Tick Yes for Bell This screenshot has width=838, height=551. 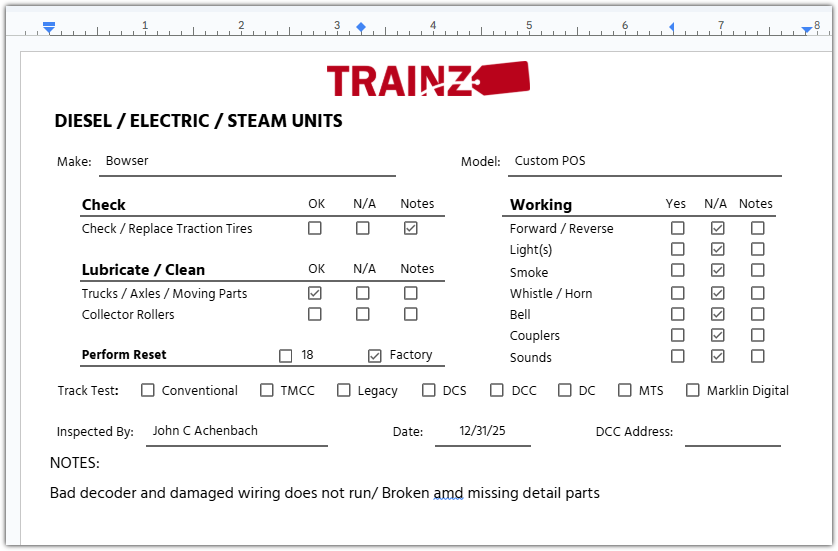(x=678, y=314)
